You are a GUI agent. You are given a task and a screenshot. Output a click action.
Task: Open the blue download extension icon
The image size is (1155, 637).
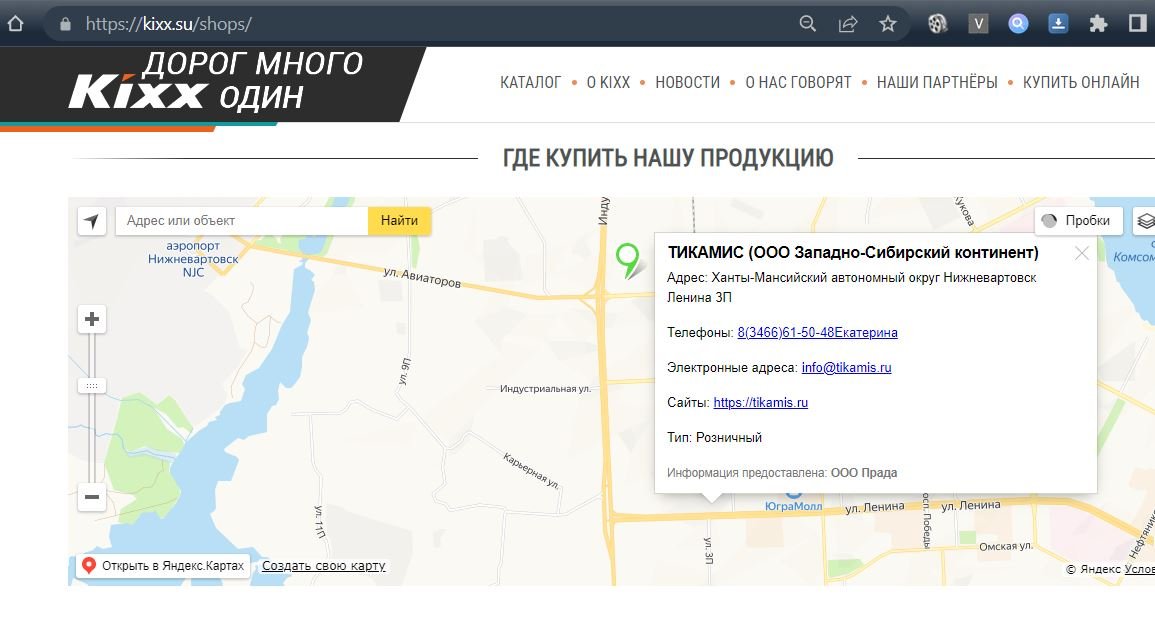(x=1058, y=24)
